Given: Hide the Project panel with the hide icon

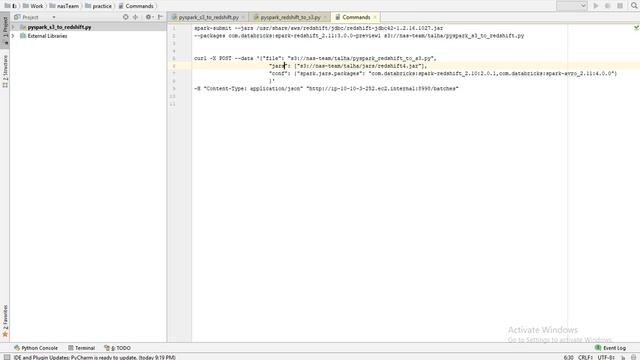Looking at the screenshot, I should [x=160, y=17].
